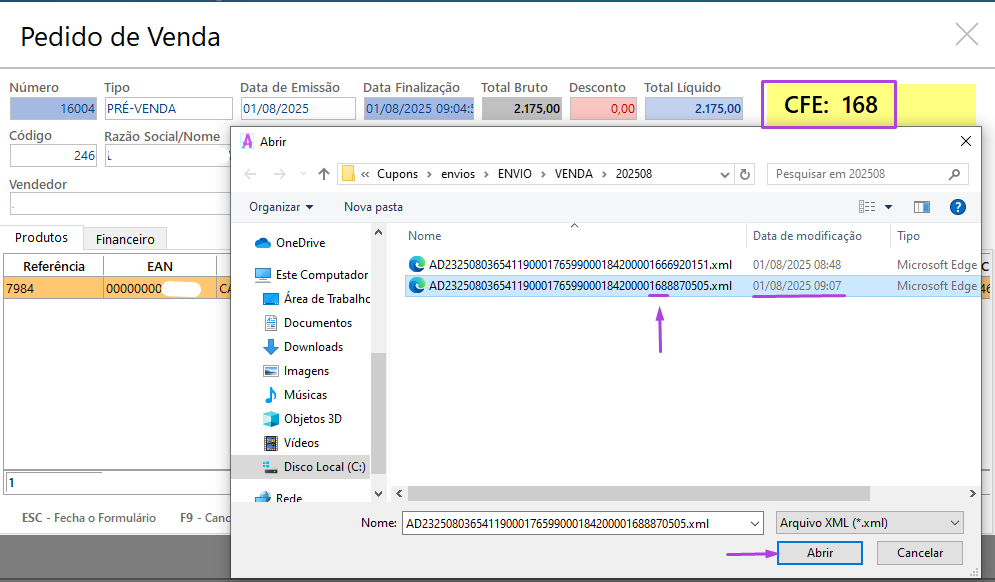This screenshot has height=582, width=995.
Task: Select the XML file ending in 1666920151
Action: 580,265
